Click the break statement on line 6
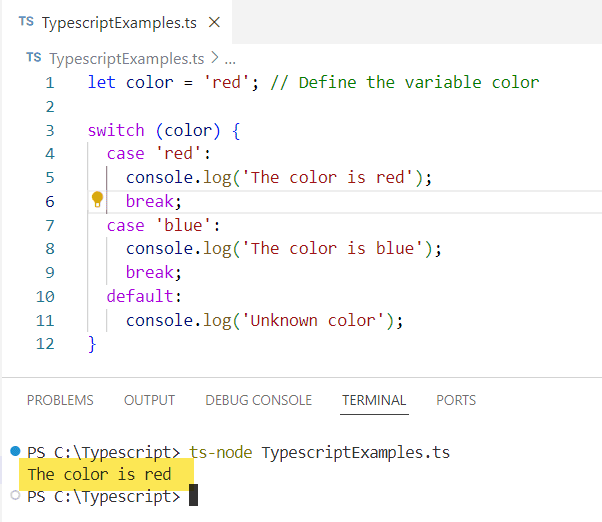The image size is (602, 522). point(154,201)
